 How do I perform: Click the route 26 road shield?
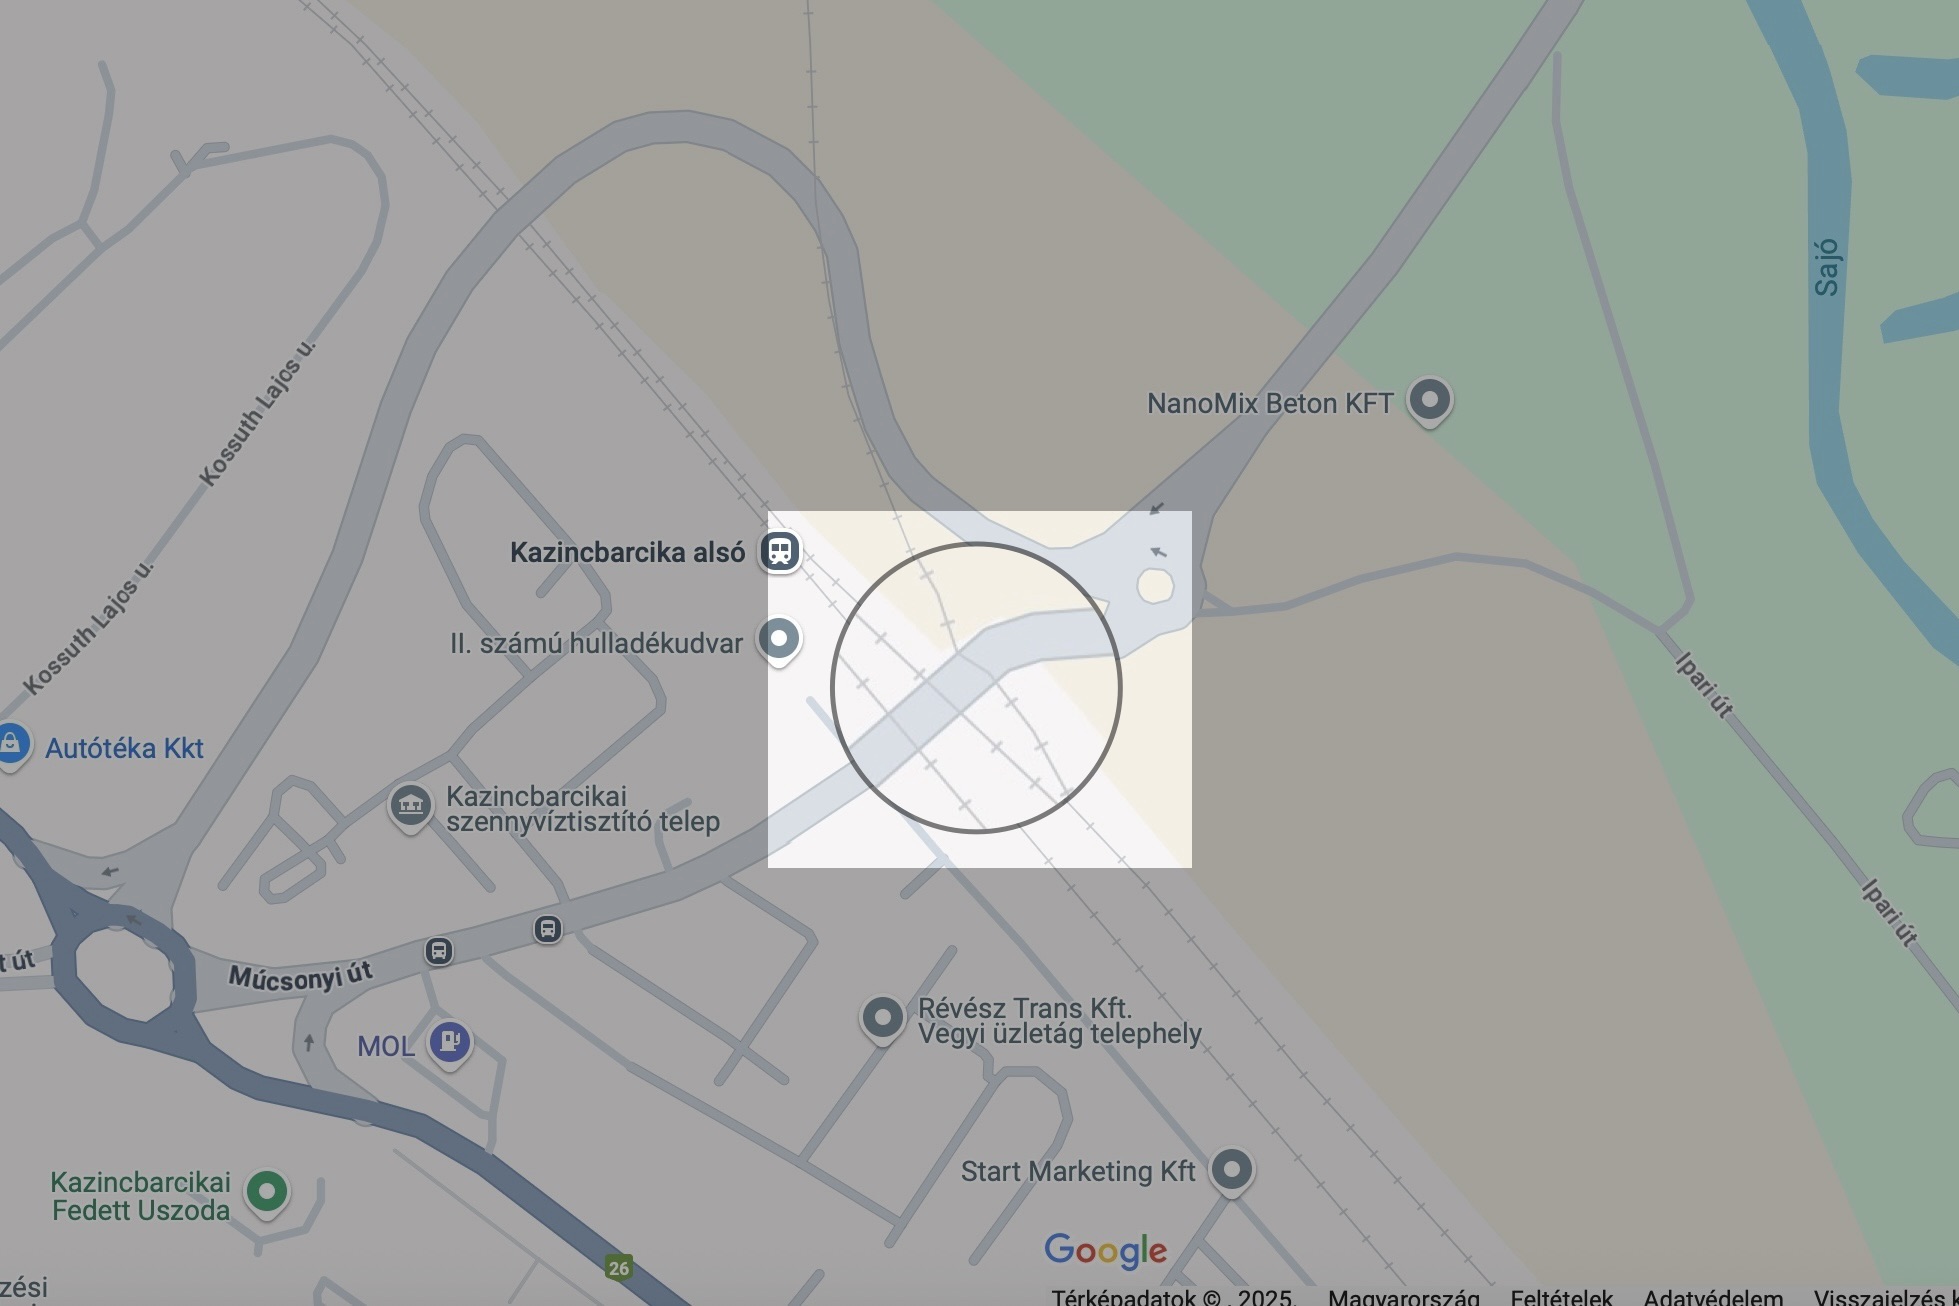click(619, 1268)
